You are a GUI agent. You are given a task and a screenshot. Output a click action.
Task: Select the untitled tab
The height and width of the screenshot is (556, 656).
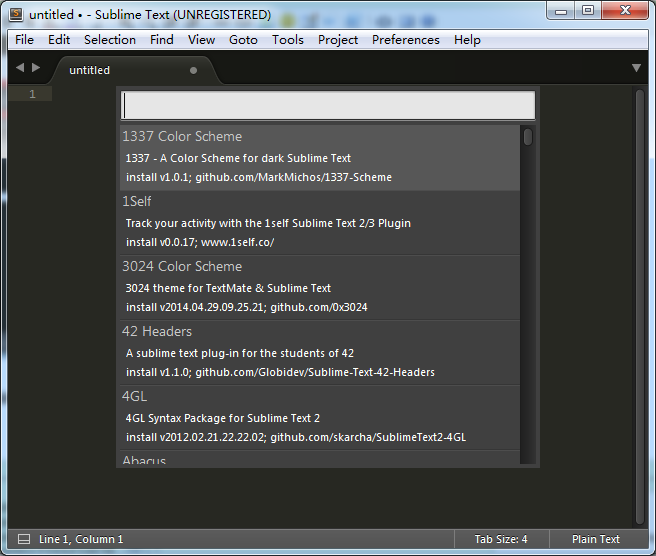[134, 70]
